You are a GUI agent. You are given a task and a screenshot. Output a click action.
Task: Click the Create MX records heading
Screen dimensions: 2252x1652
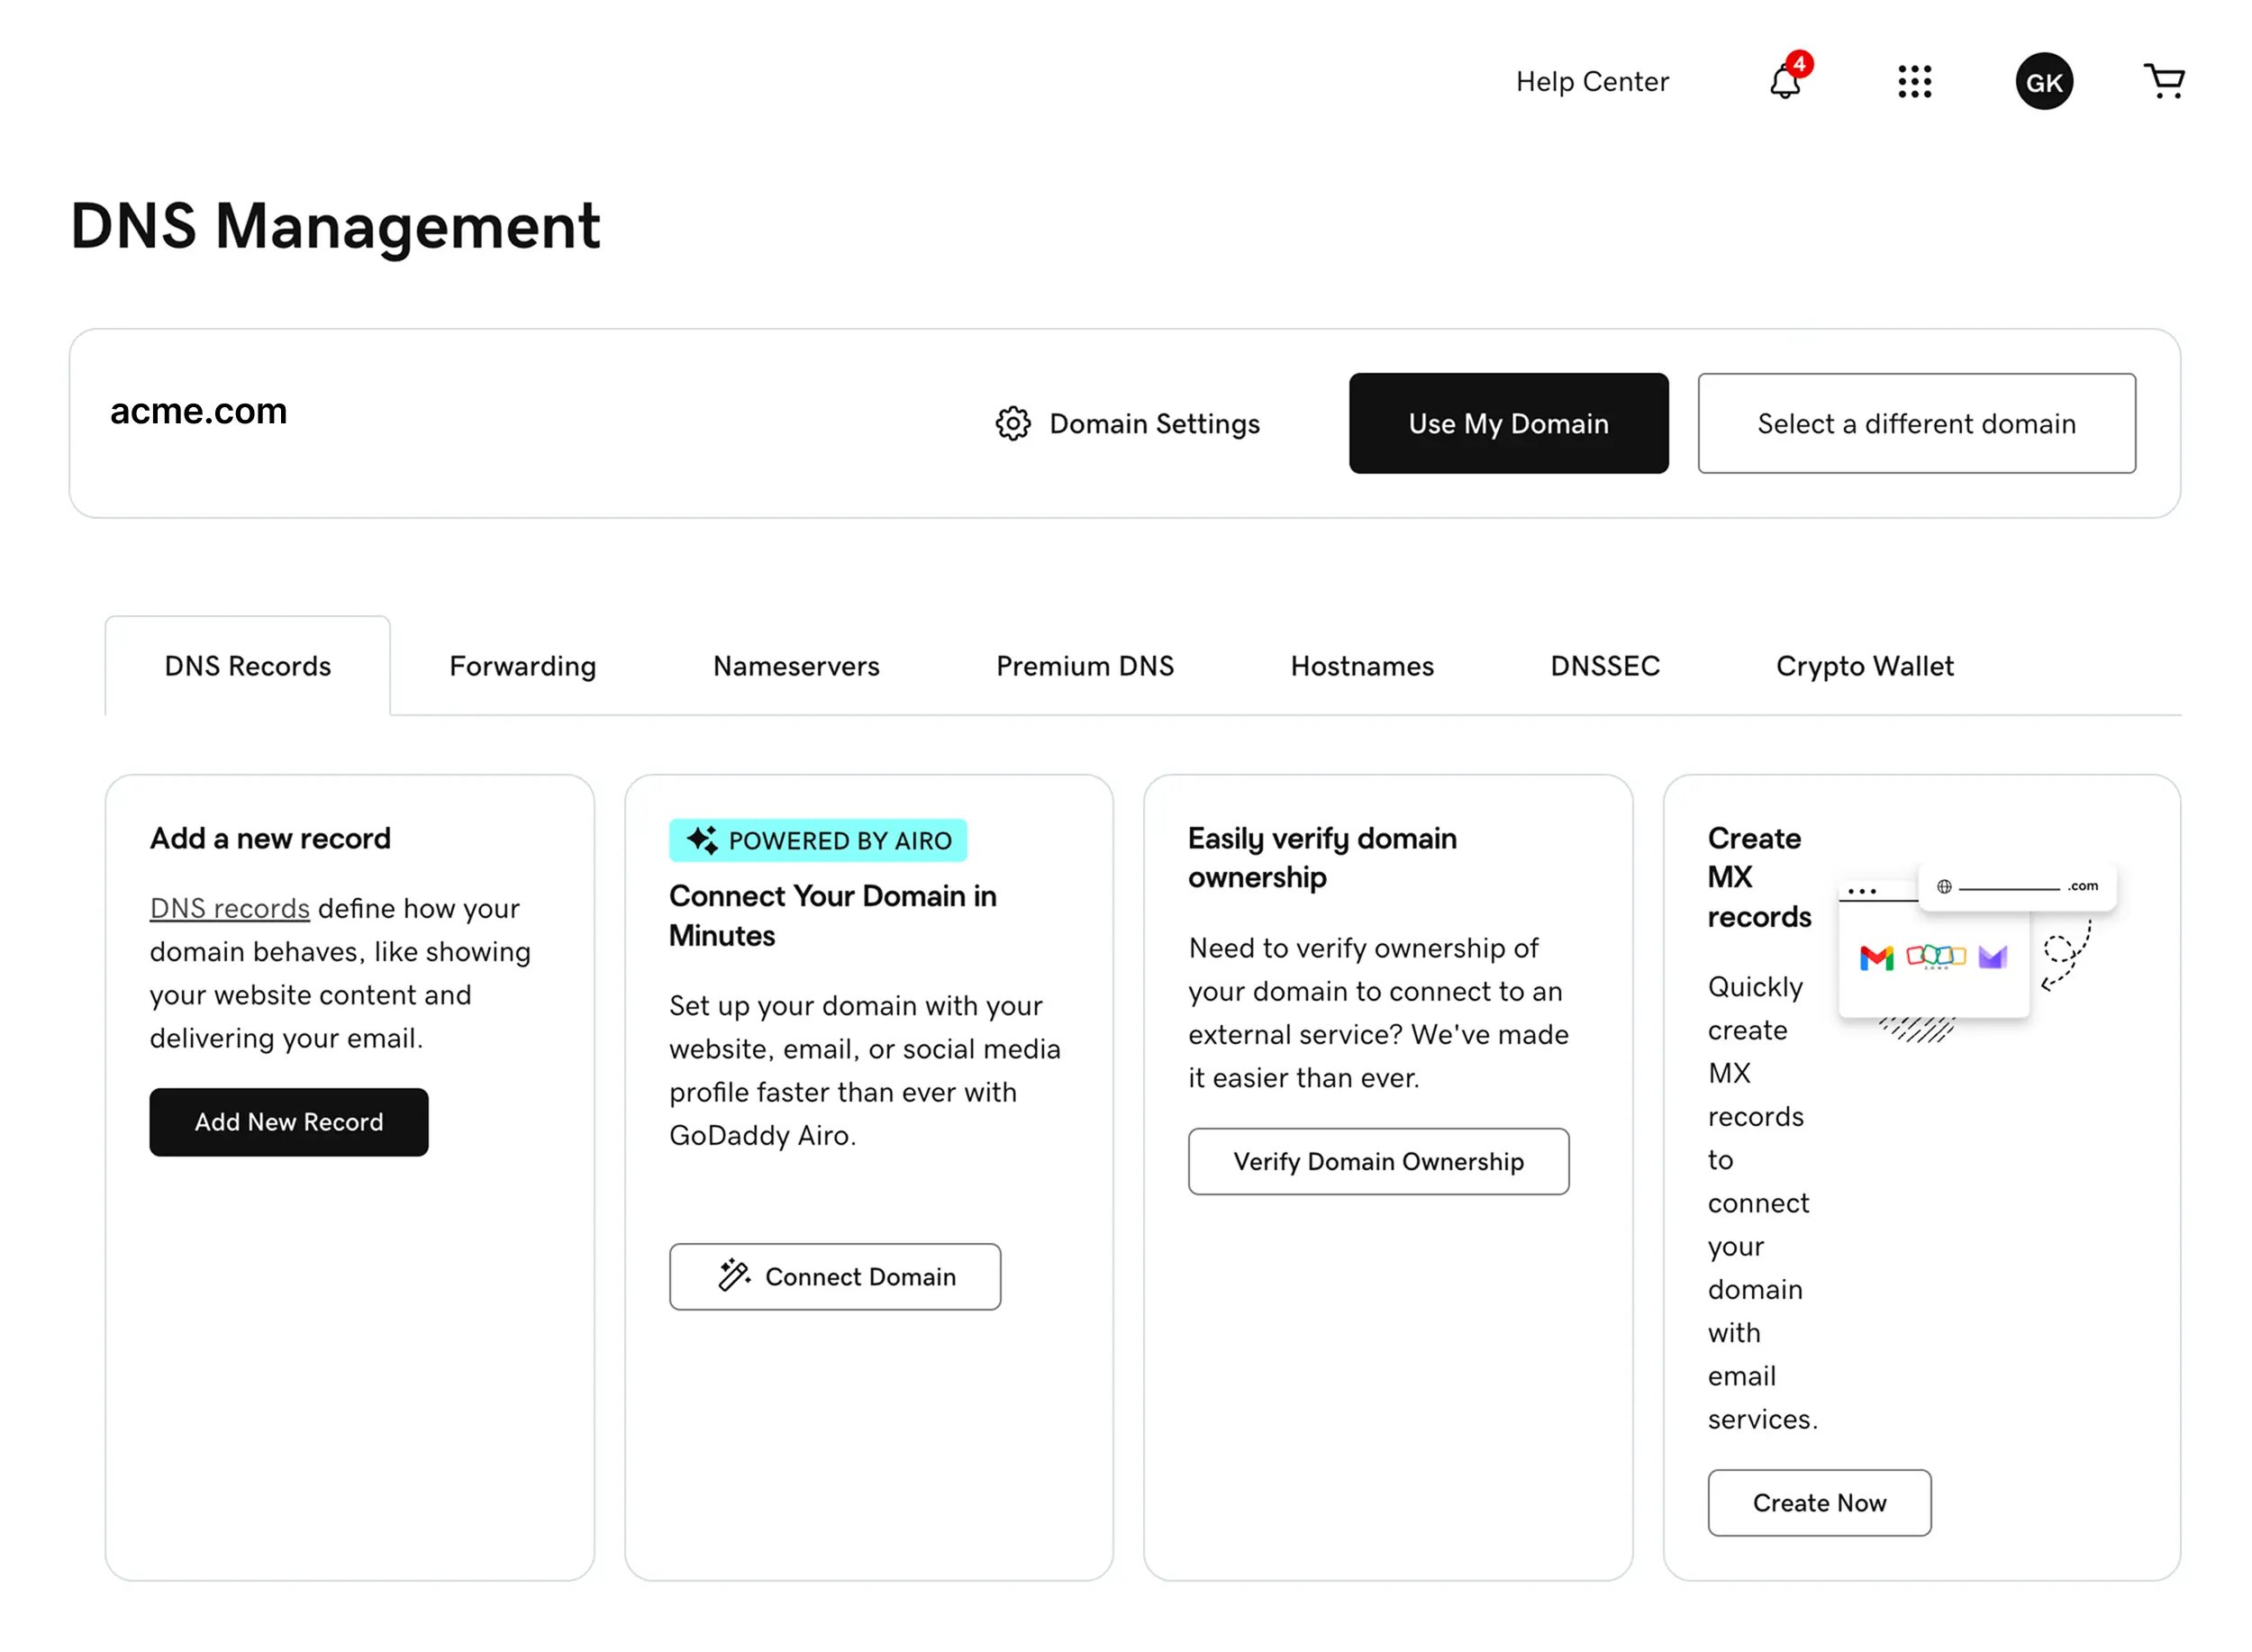click(1759, 878)
